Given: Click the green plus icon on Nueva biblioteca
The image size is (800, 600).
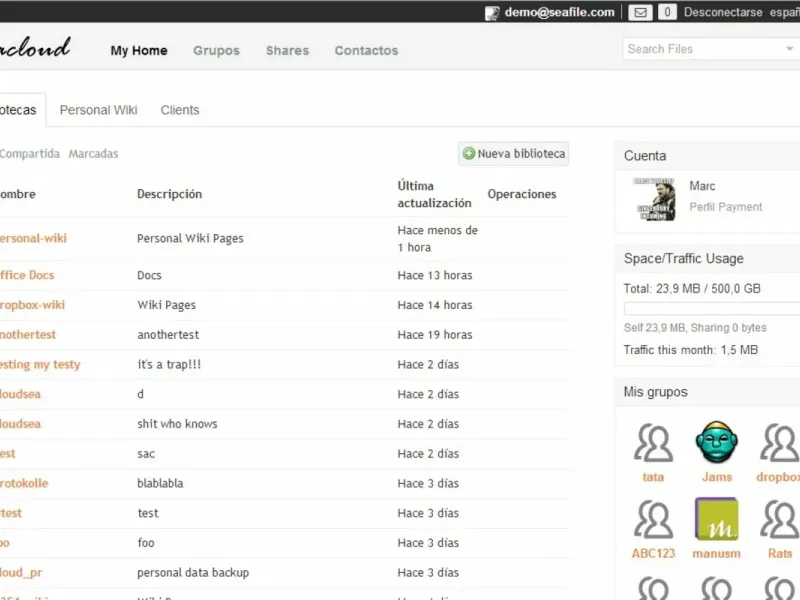Looking at the screenshot, I should click(468, 154).
